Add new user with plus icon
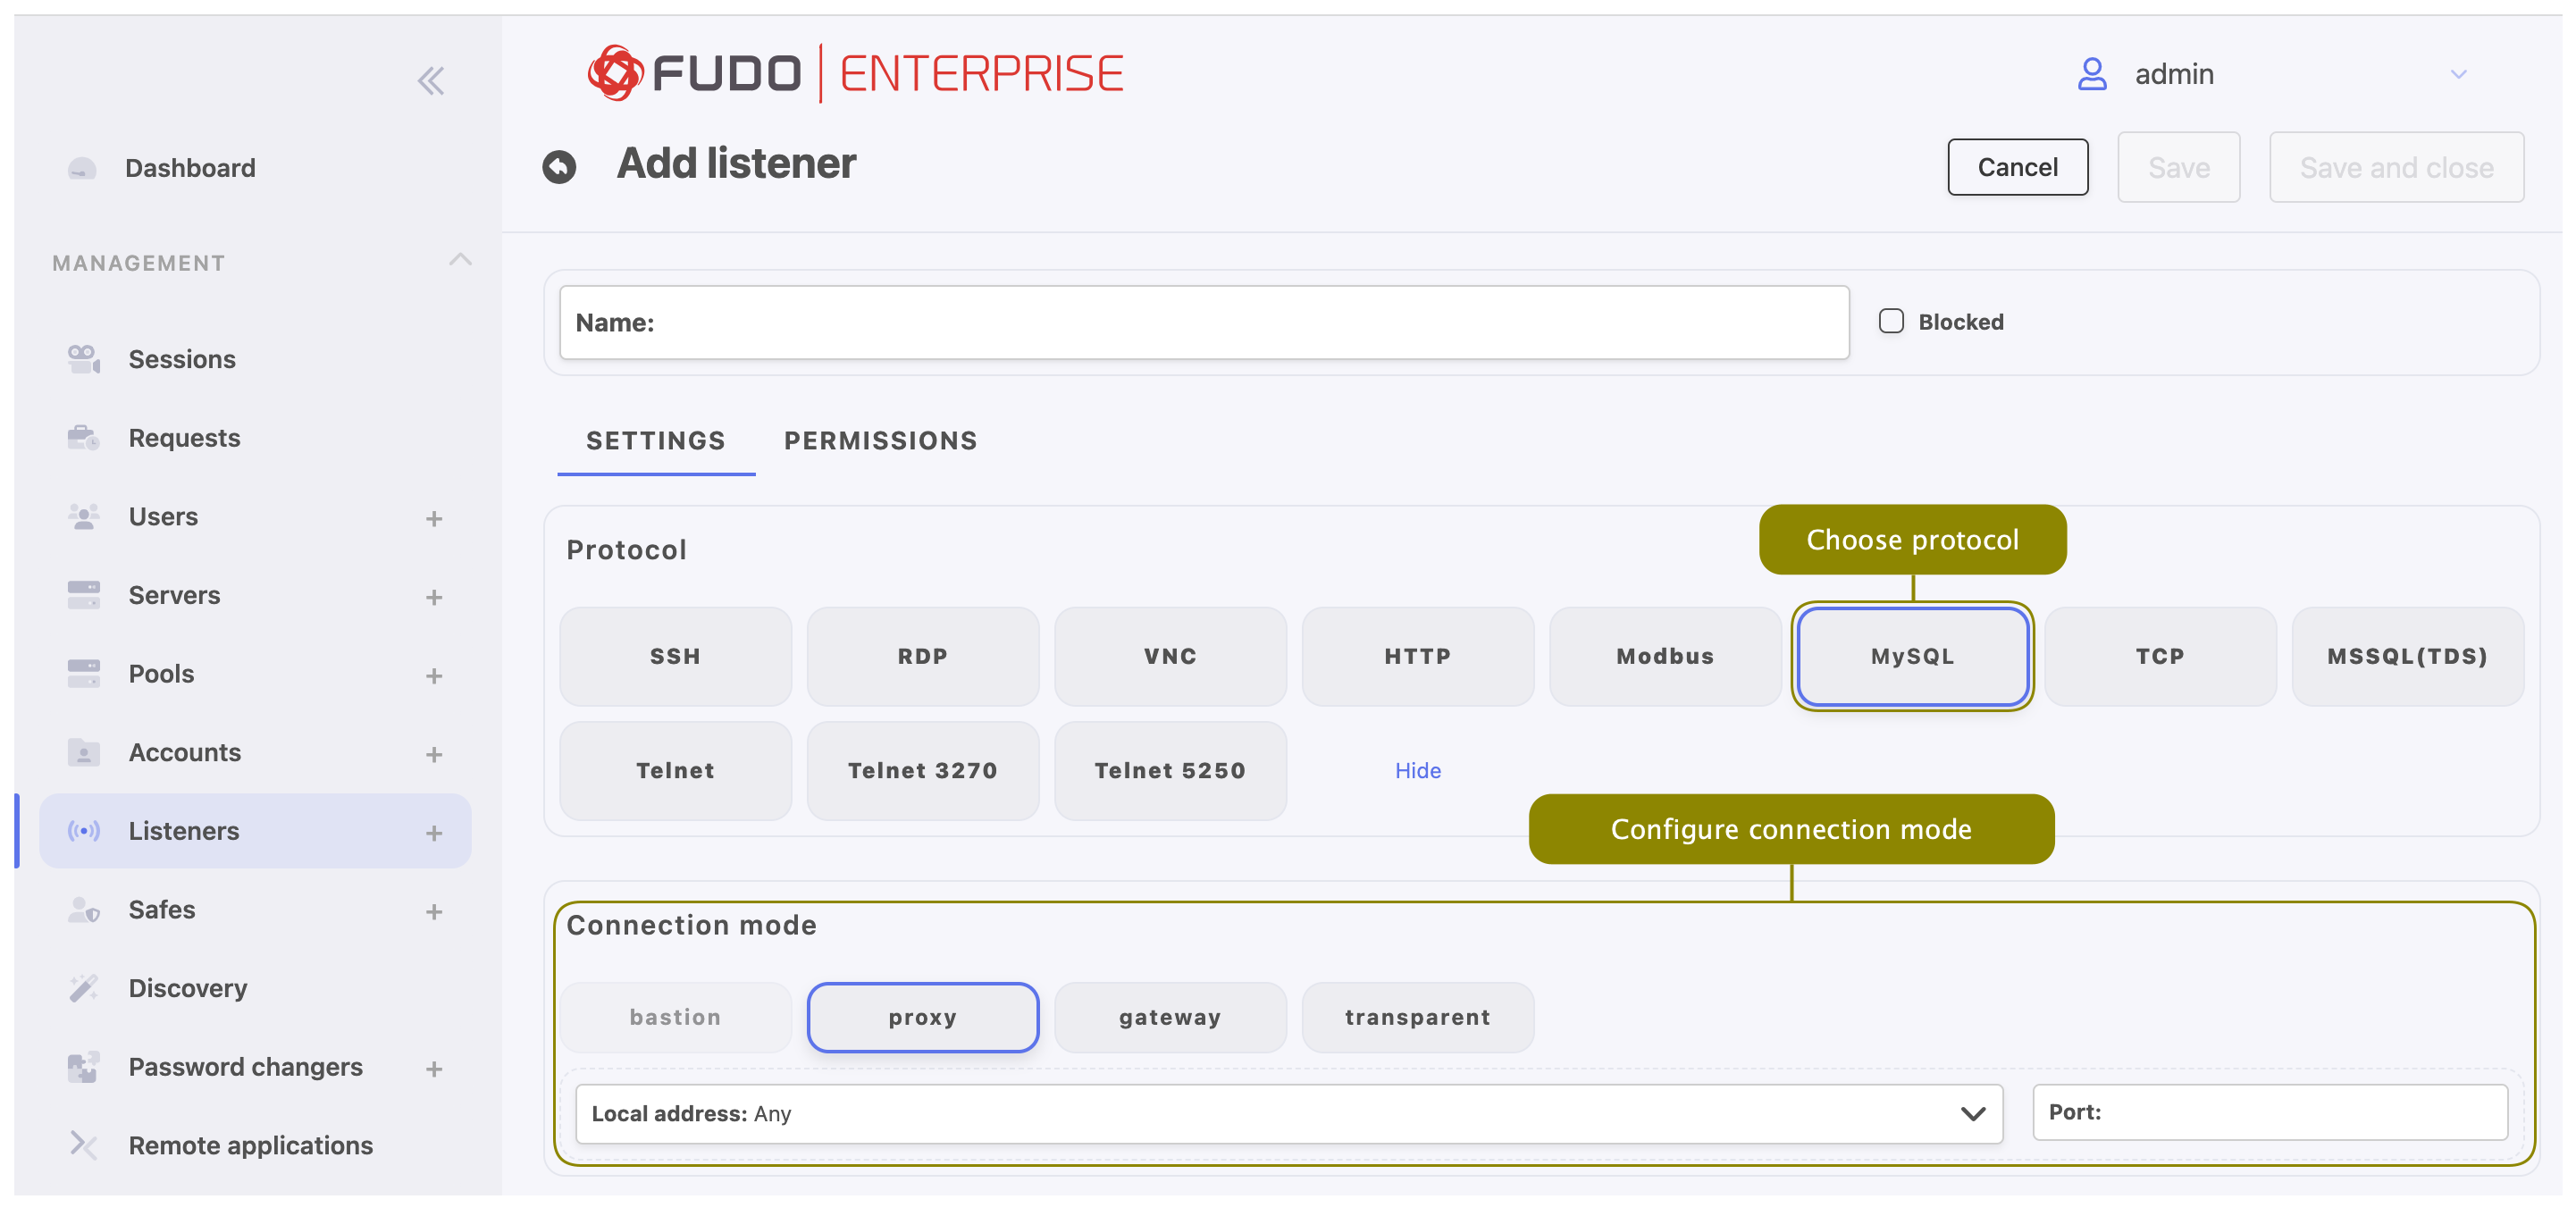Image resolution: width=2576 pixels, height=1216 pixels. coord(434,518)
